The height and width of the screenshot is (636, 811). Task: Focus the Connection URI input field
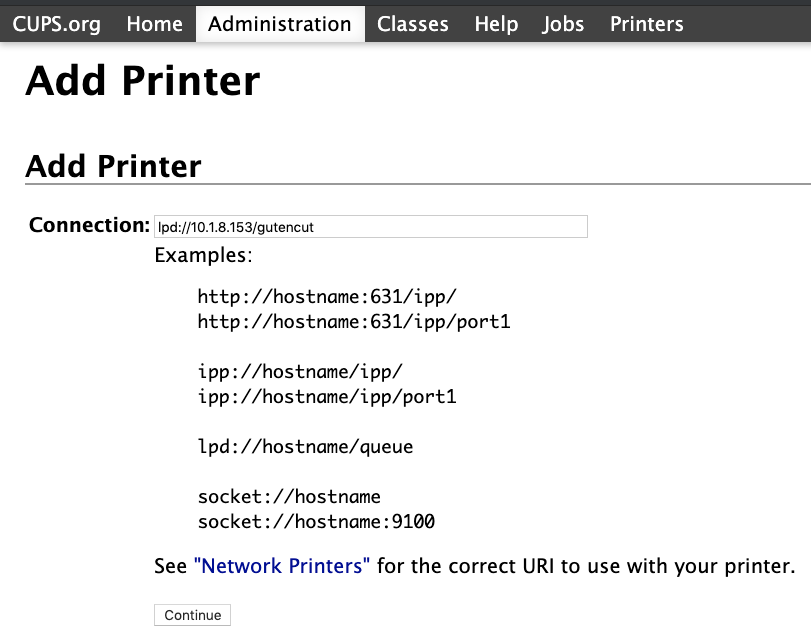(x=371, y=226)
